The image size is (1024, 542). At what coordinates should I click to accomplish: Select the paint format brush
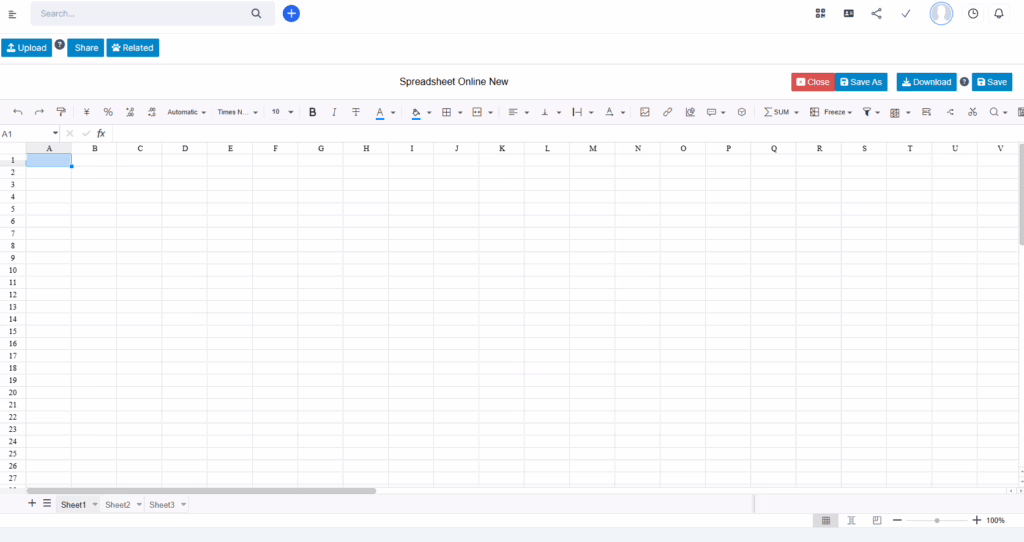61,112
